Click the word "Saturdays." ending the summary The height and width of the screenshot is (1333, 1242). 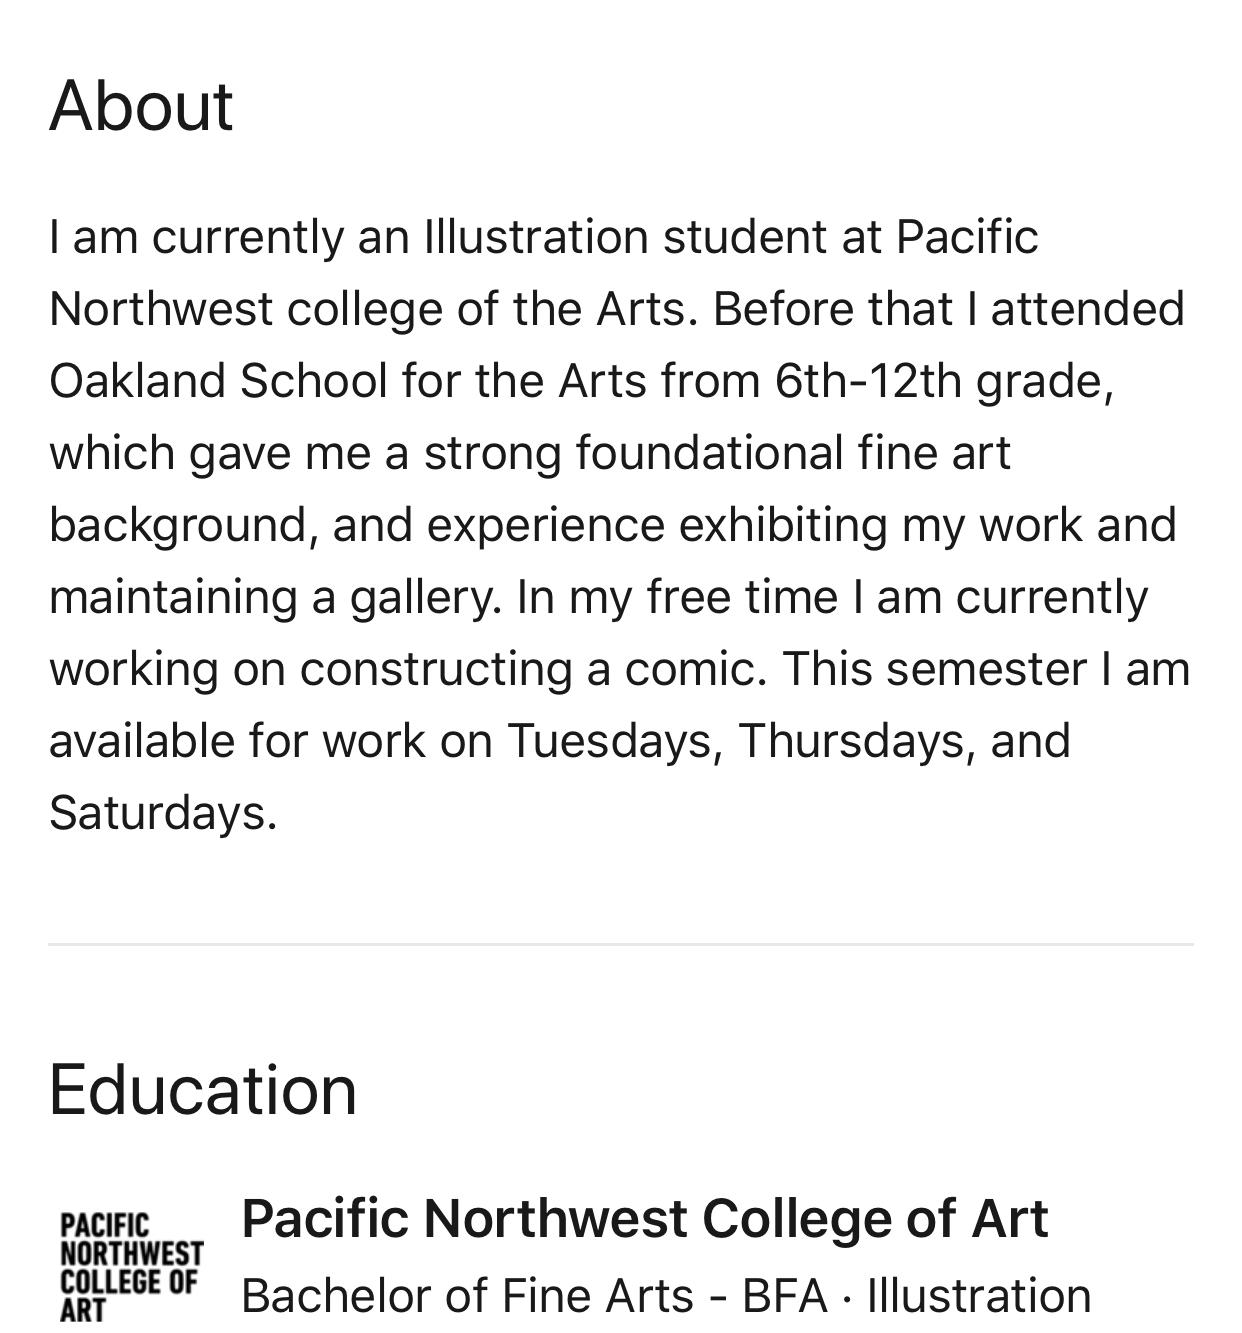coord(163,813)
